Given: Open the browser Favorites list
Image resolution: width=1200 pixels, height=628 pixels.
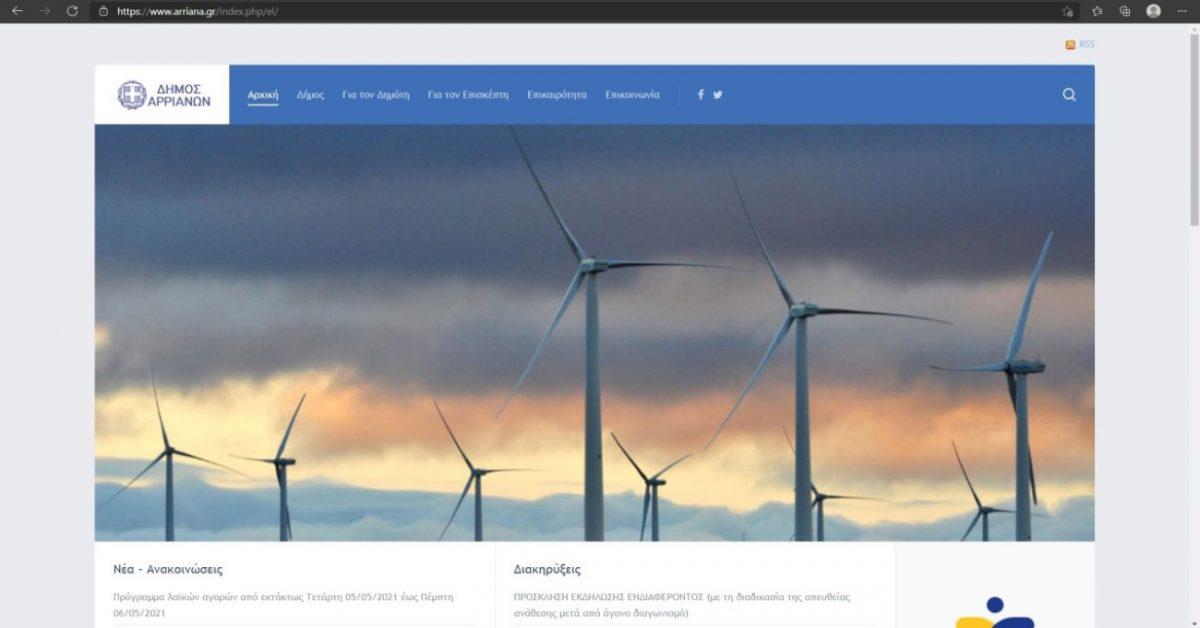Looking at the screenshot, I should coord(1097,11).
